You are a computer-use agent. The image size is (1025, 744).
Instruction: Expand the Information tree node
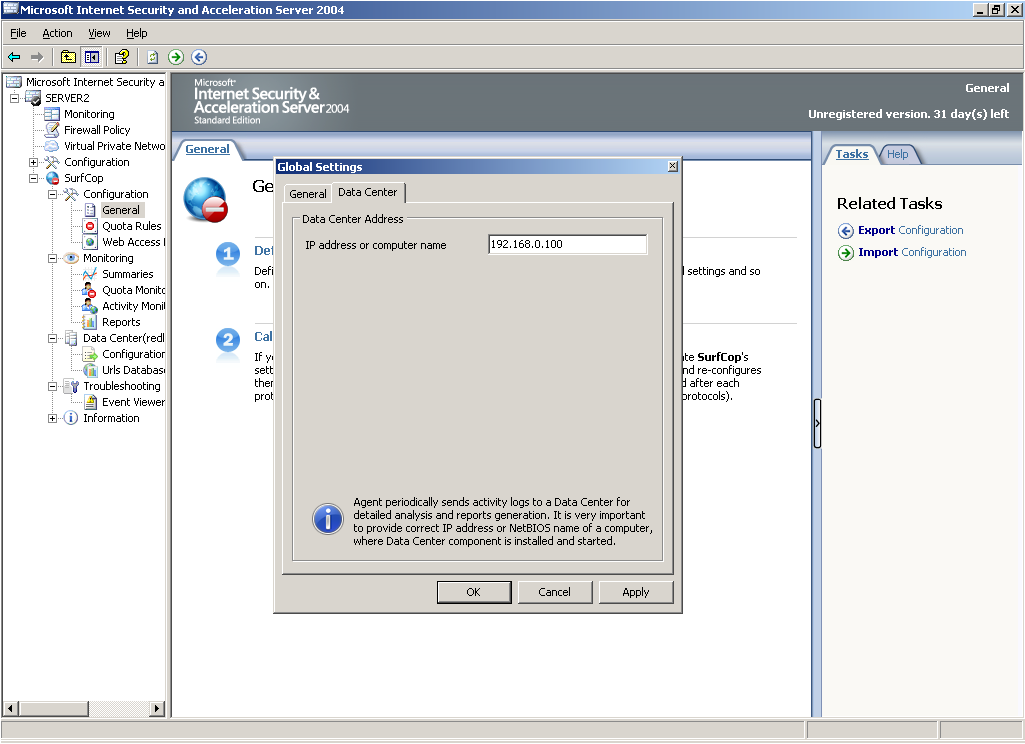coord(52,418)
